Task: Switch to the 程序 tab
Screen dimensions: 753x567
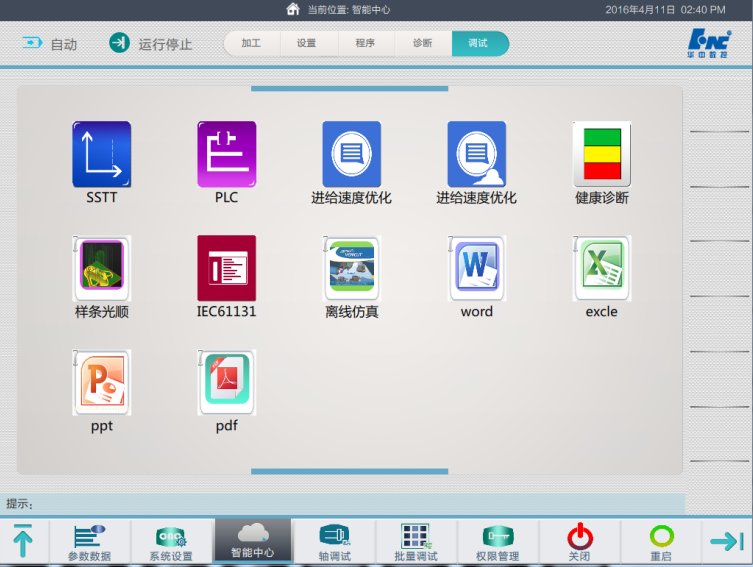Action: click(x=364, y=44)
